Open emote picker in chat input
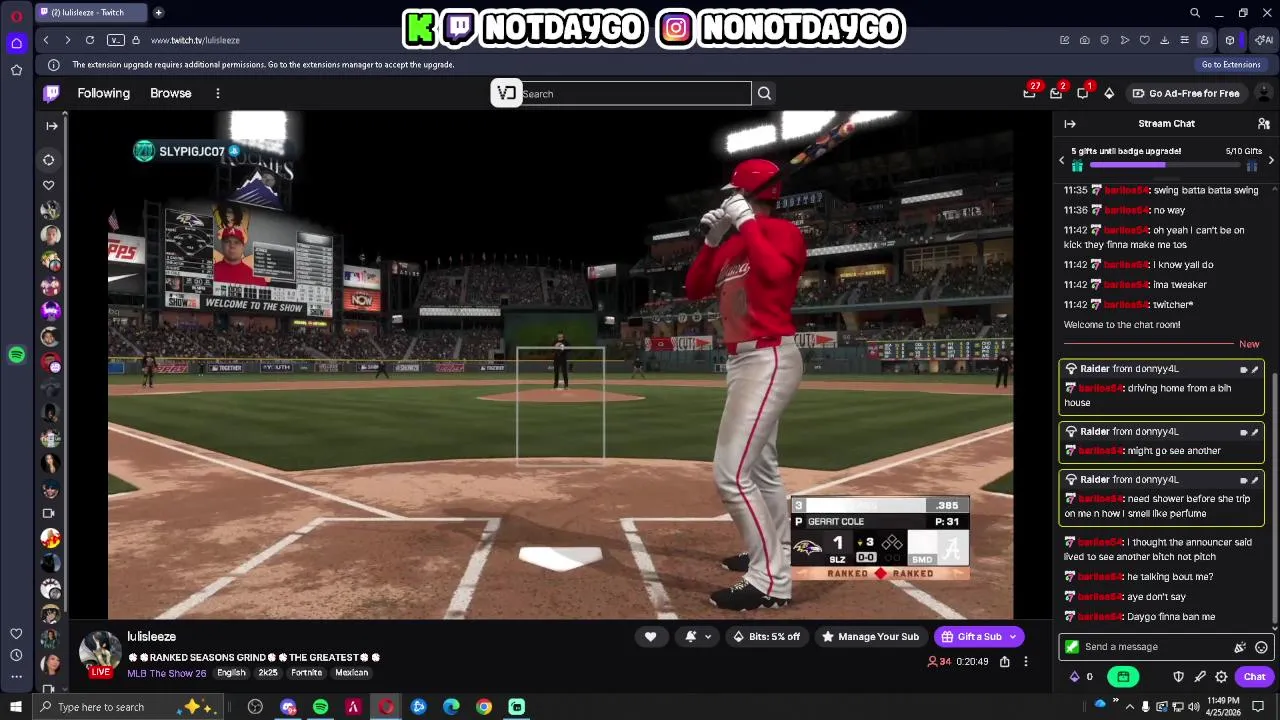 click(x=1261, y=647)
